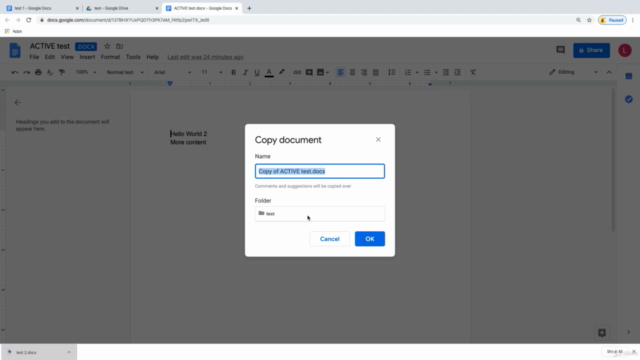Close the document outline with back arrow

click(x=18, y=102)
